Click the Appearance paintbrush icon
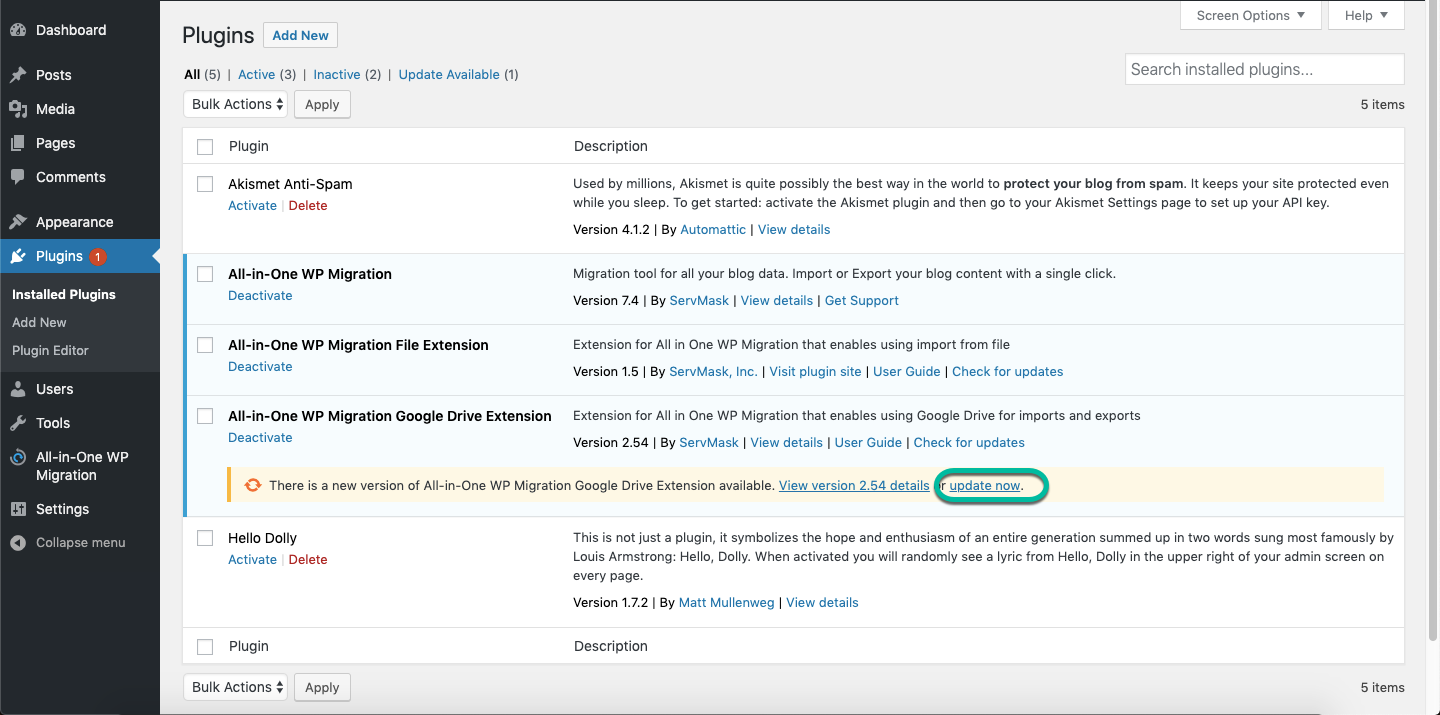1440x715 pixels. coord(18,222)
